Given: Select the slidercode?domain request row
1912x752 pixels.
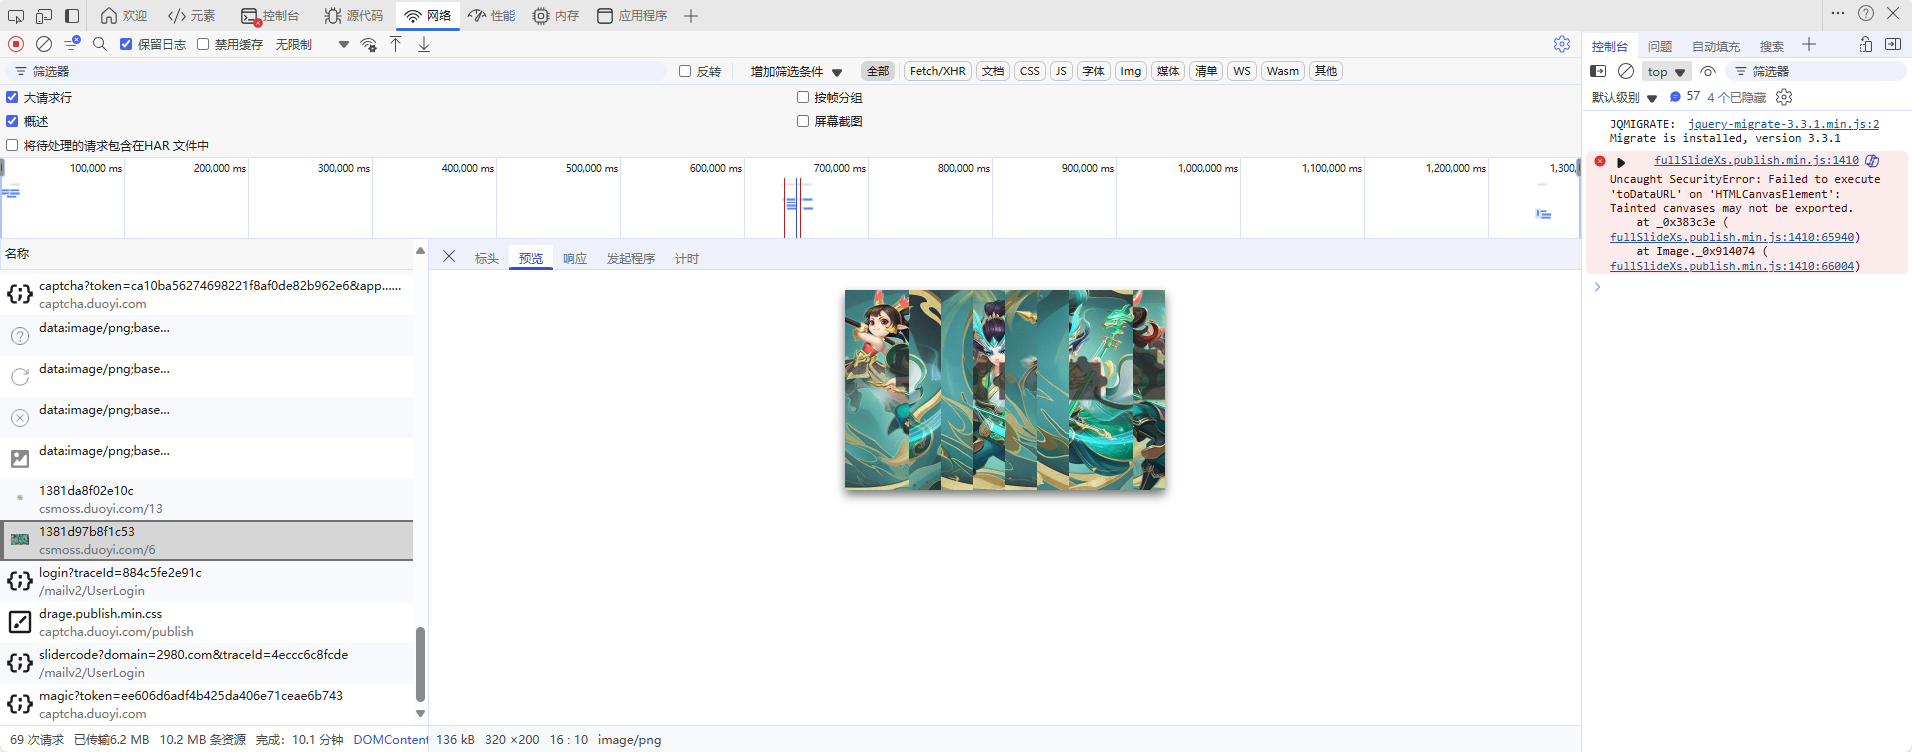Looking at the screenshot, I should (207, 663).
